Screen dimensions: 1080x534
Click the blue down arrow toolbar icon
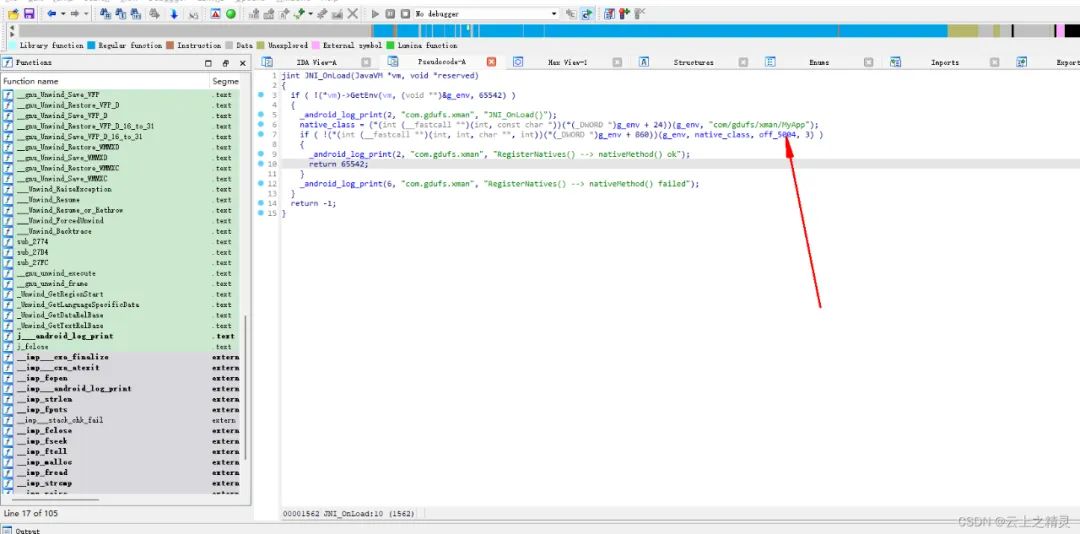(x=174, y=14)
